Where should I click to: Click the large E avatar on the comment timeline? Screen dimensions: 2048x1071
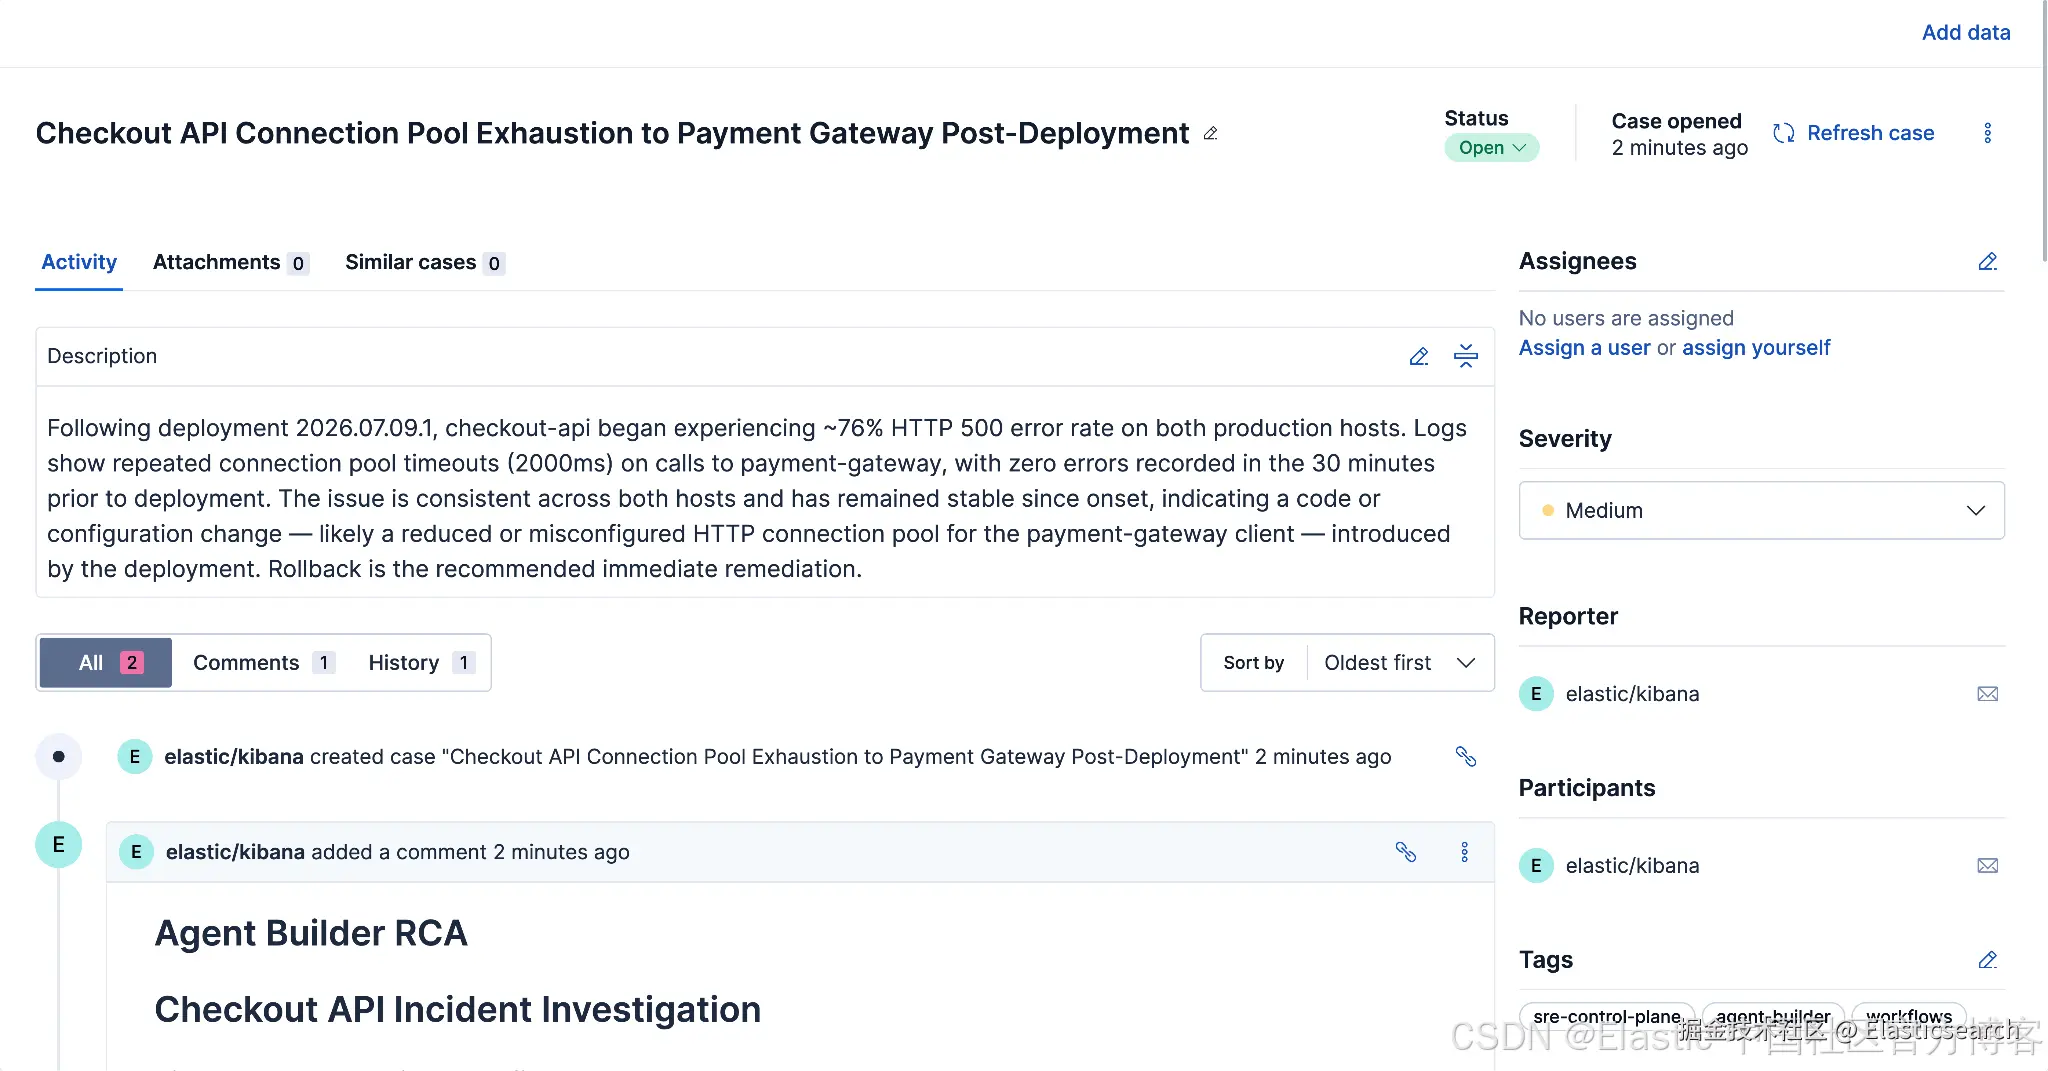(58, 845)
